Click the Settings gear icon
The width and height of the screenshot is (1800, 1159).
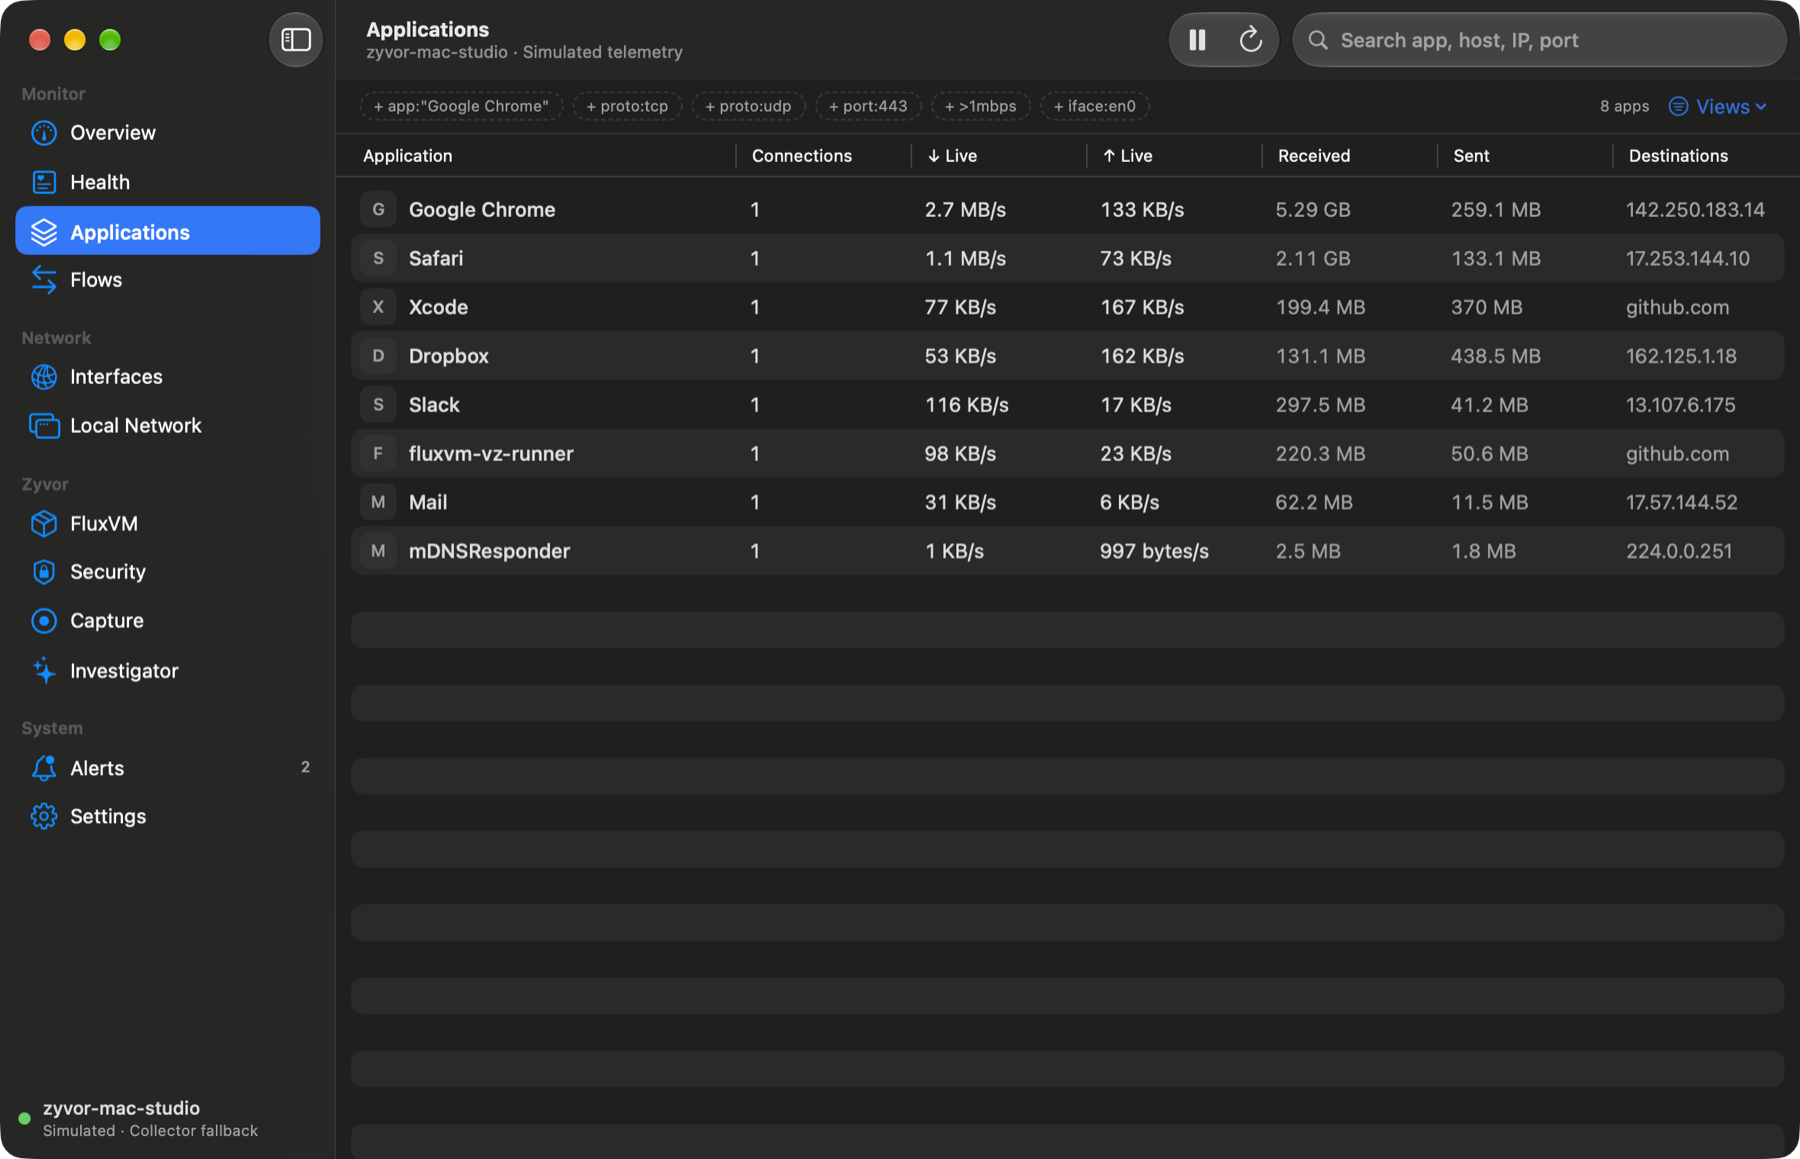pos(44,817)
